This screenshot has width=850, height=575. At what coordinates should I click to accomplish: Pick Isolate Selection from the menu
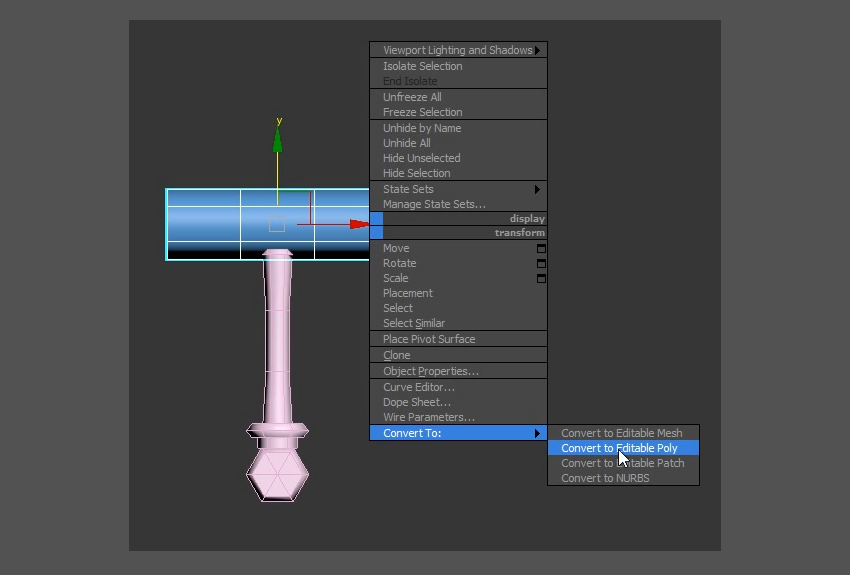422,66
